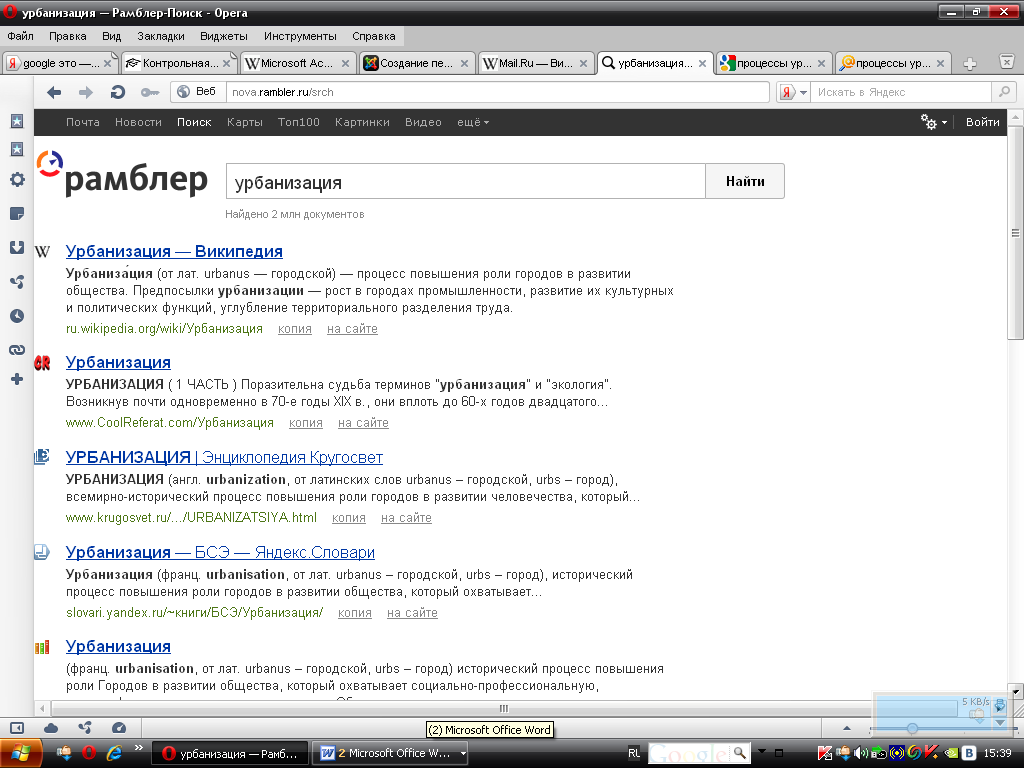The height and width of the screenshot is (768, 1024).
Task: Go to Новости in Rambler navigation
Action: click(138, 122)
